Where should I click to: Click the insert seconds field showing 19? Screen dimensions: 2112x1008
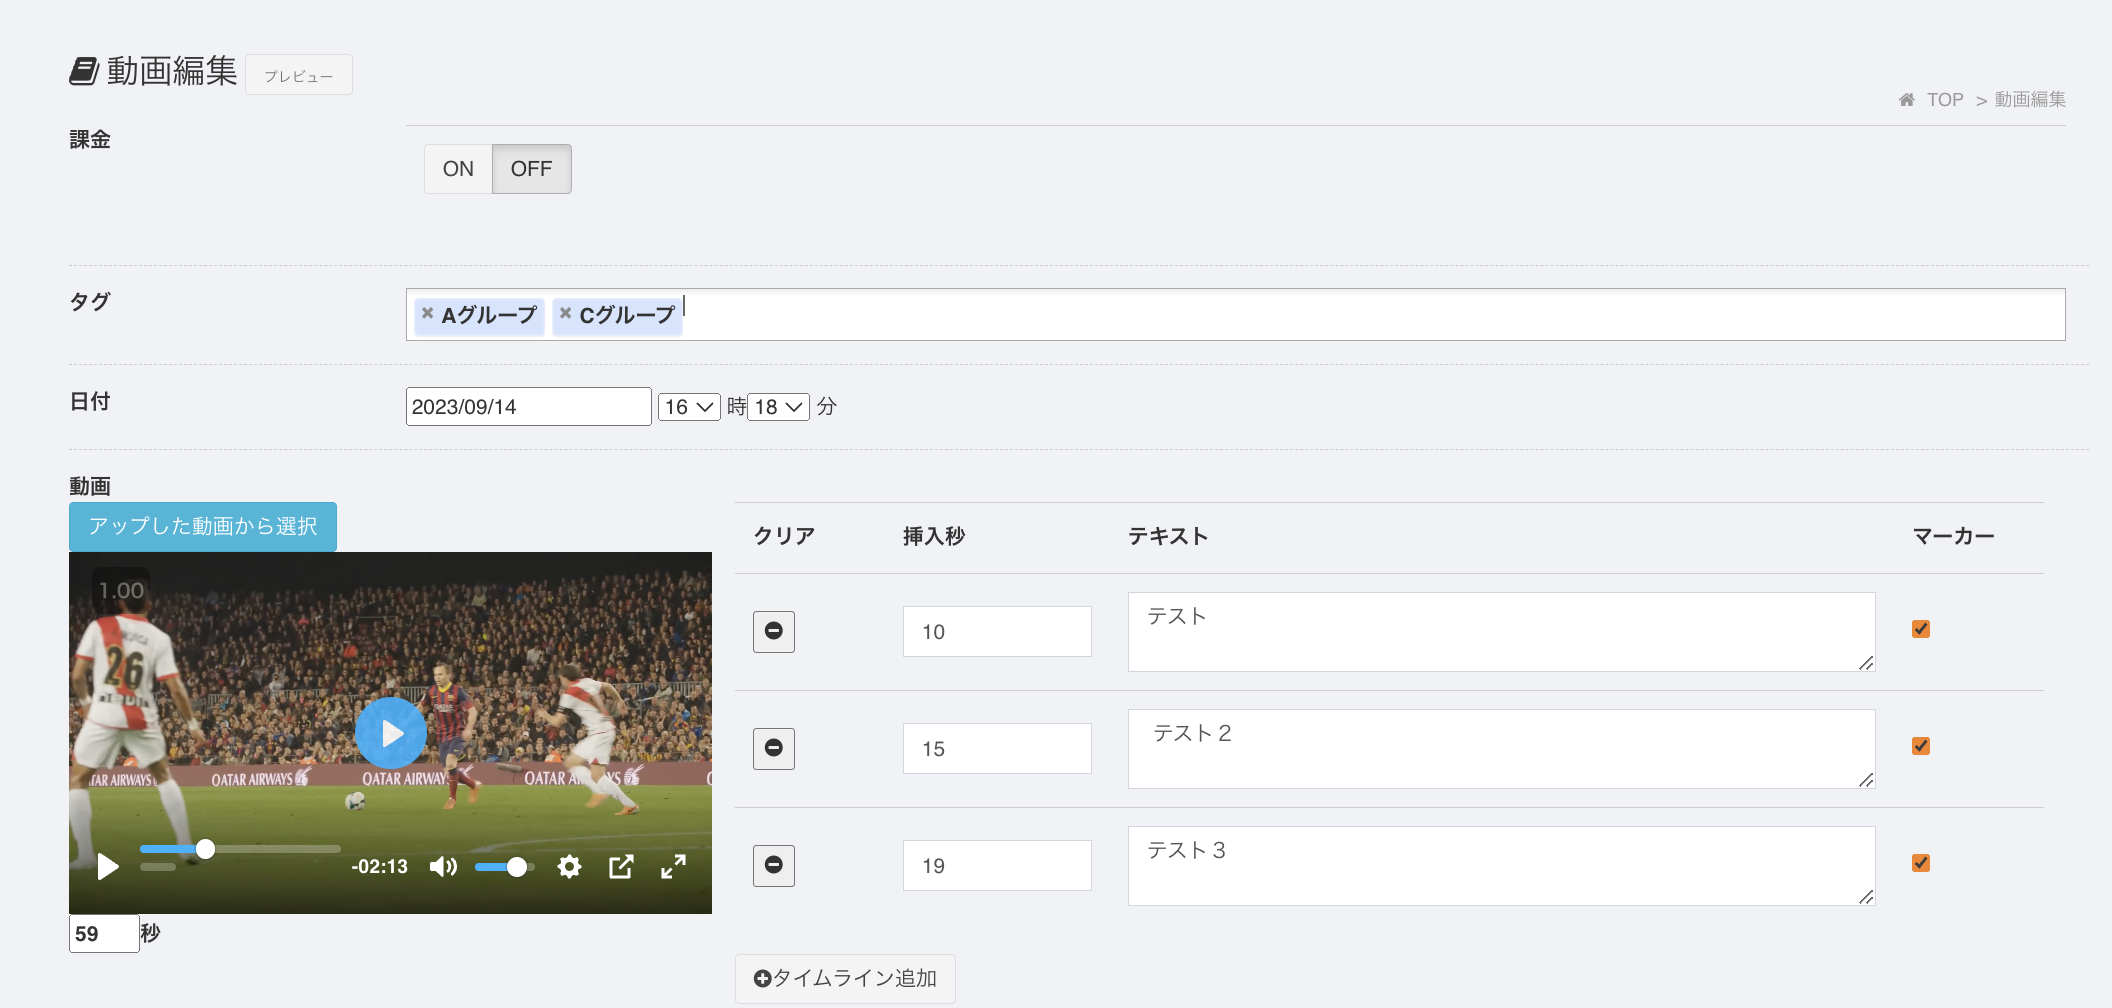997,866
